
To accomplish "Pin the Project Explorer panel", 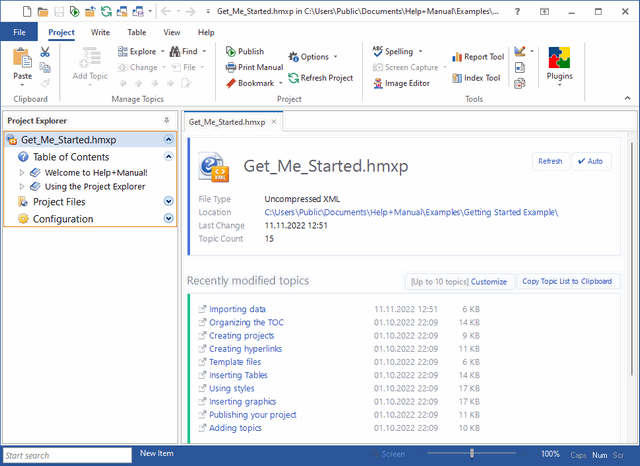I will click(x=167, y=120).
